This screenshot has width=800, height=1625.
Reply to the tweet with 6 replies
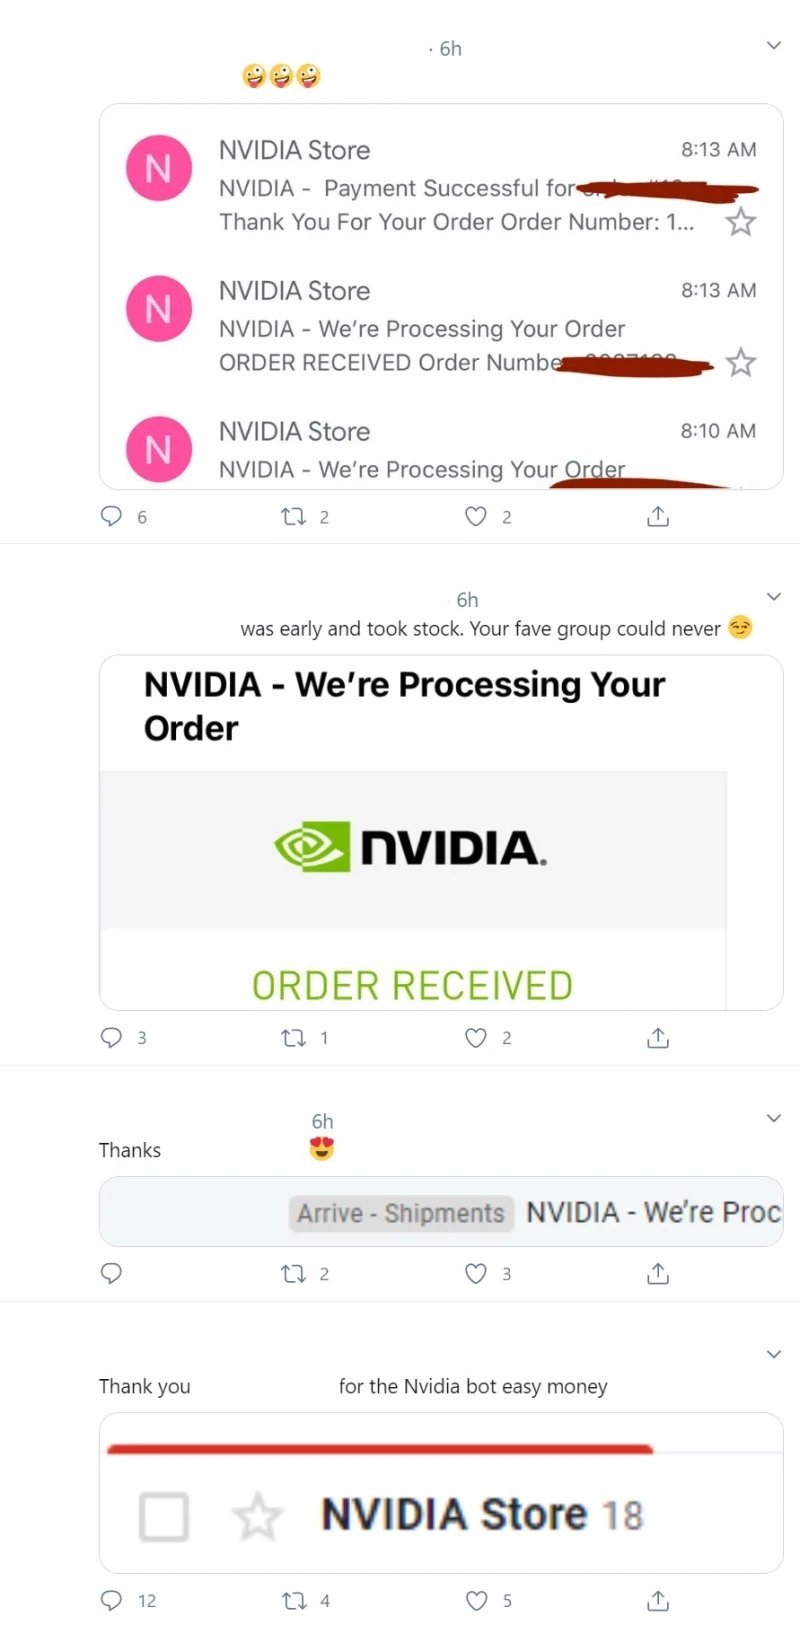[x=111, y=516]
